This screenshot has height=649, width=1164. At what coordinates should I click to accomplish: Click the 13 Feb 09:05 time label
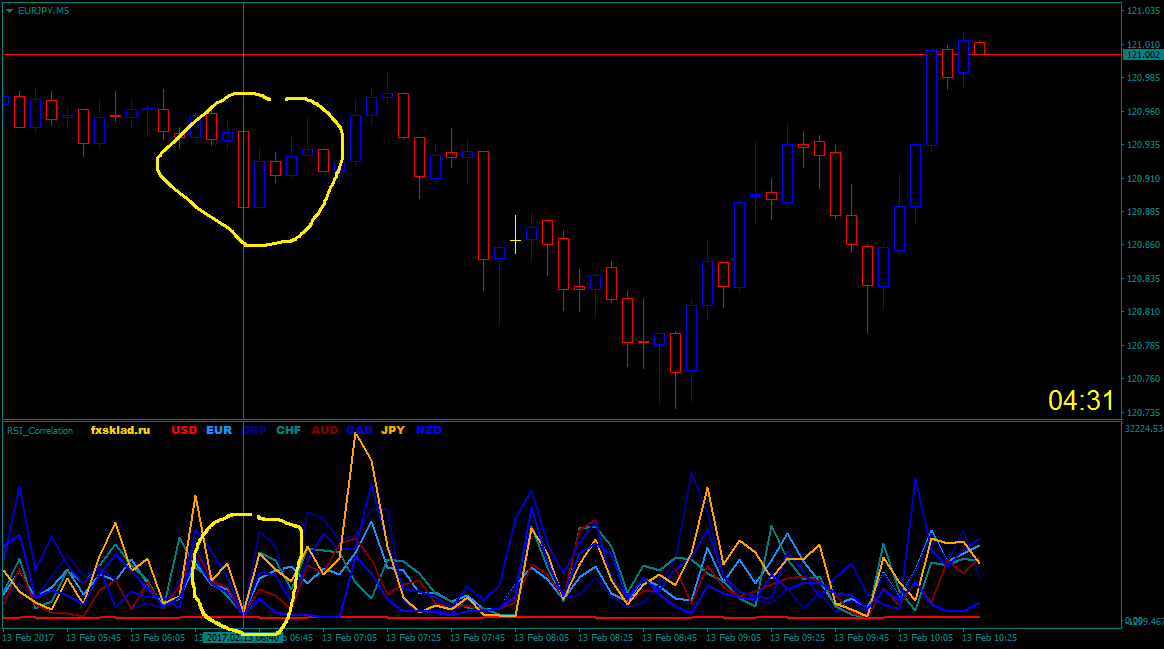pos(733,638)
